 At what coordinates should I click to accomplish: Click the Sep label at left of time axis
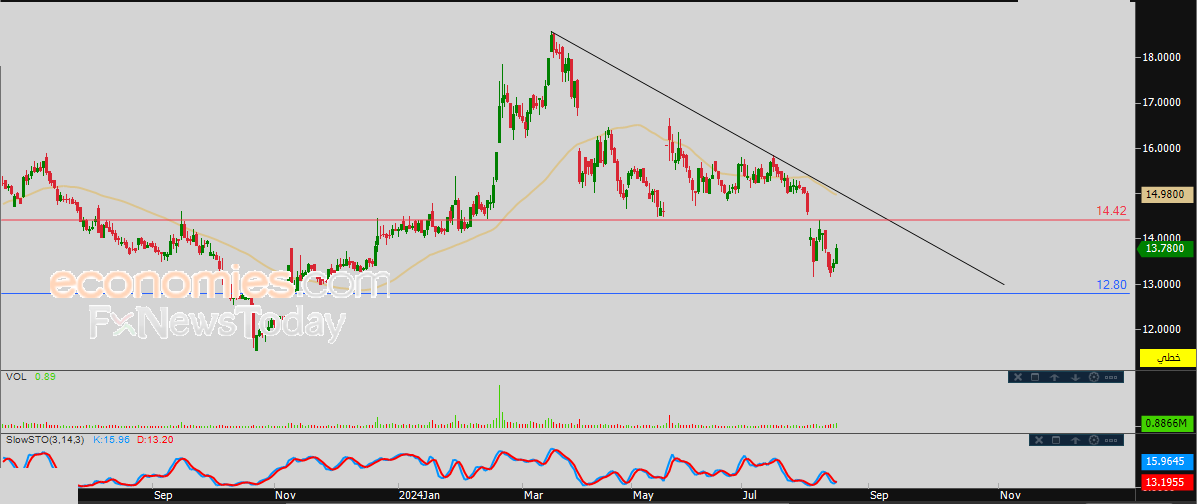point(163,496)
